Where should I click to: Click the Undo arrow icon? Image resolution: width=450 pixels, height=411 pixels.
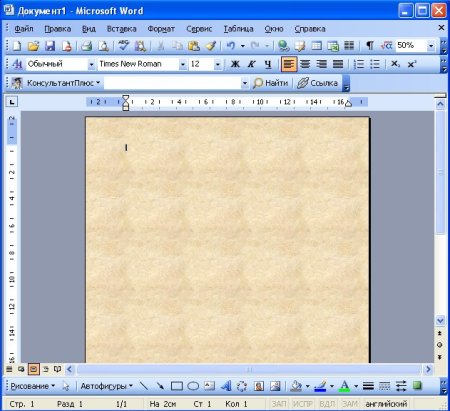tap(231, 46)
